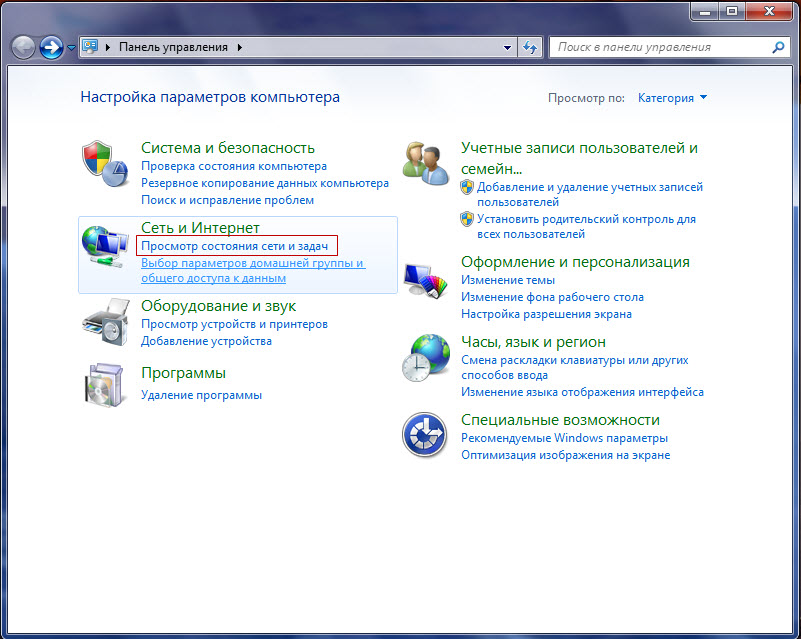Open the Категория view-by dropdown
The image size is (801, 639).
[x=672, y=98]
